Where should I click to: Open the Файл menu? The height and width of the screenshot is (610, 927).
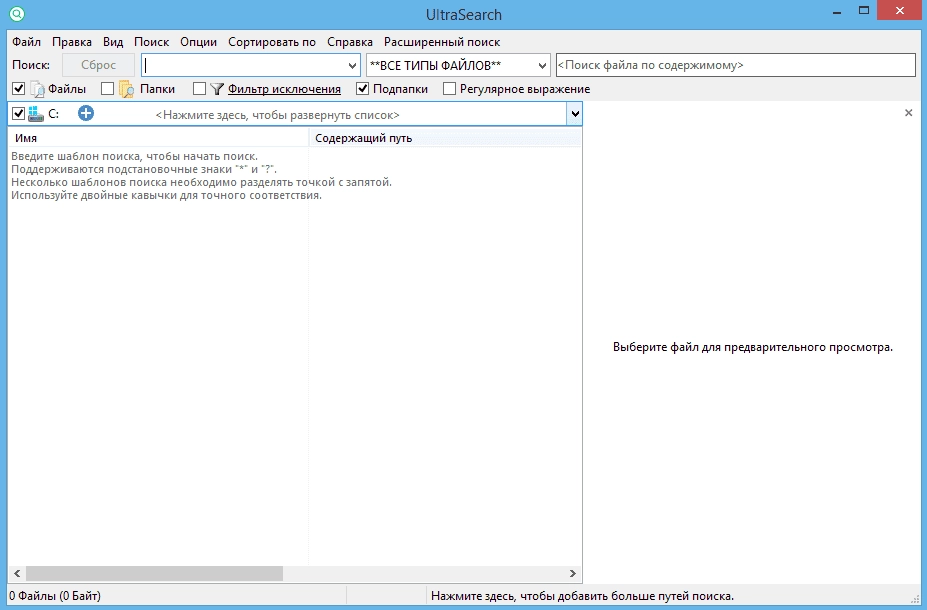coord(27,42)
